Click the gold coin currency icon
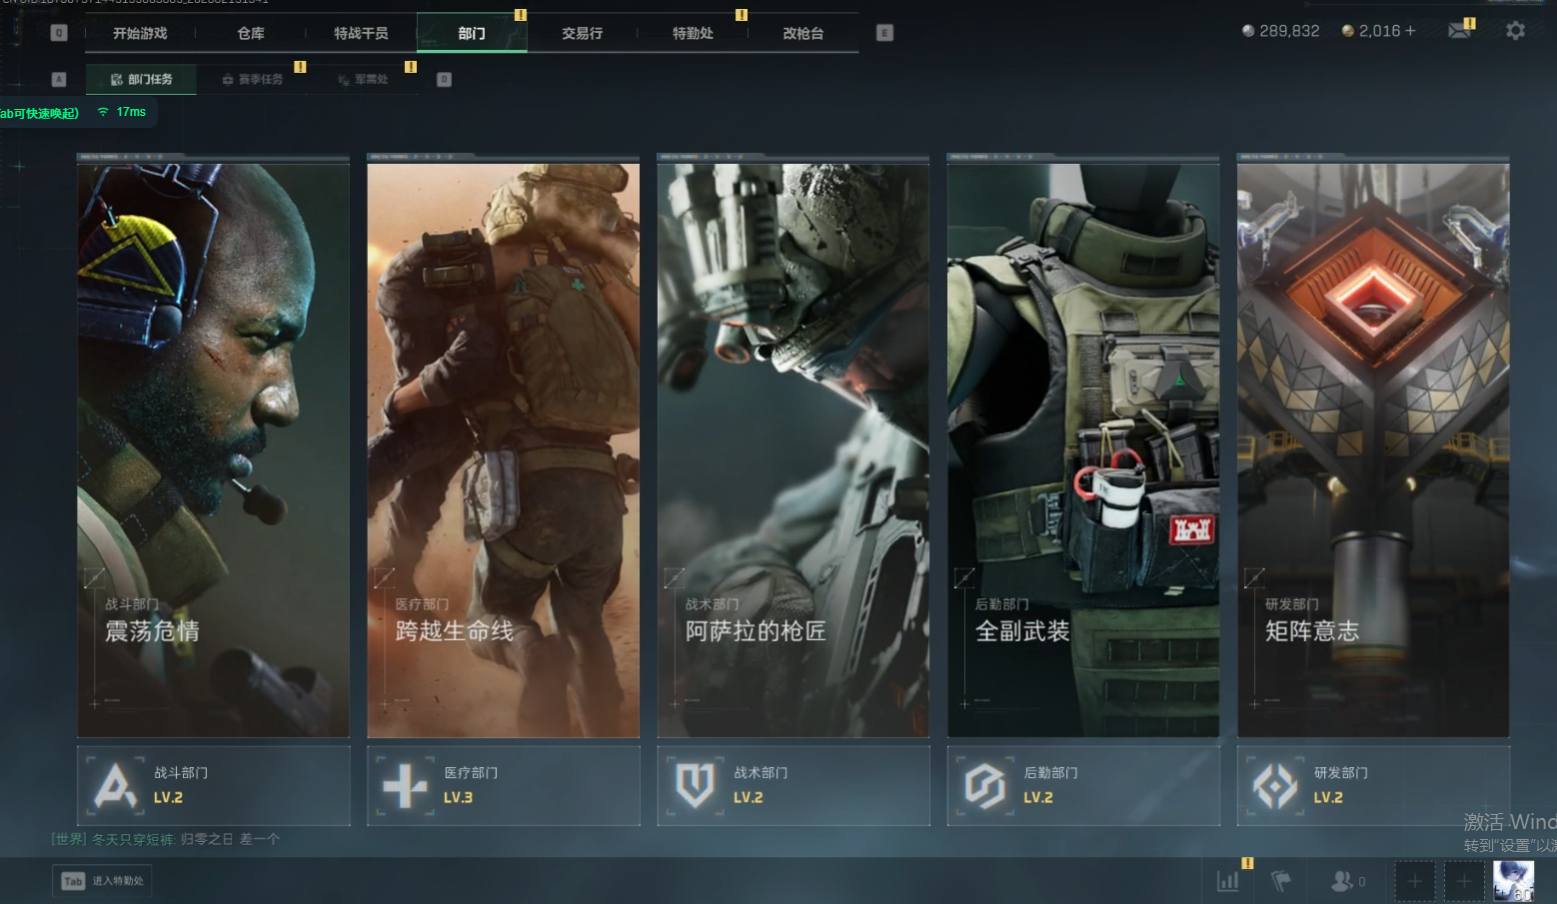The height and width of the screenshot is (904, 1557). click(x=1348, y=31)
